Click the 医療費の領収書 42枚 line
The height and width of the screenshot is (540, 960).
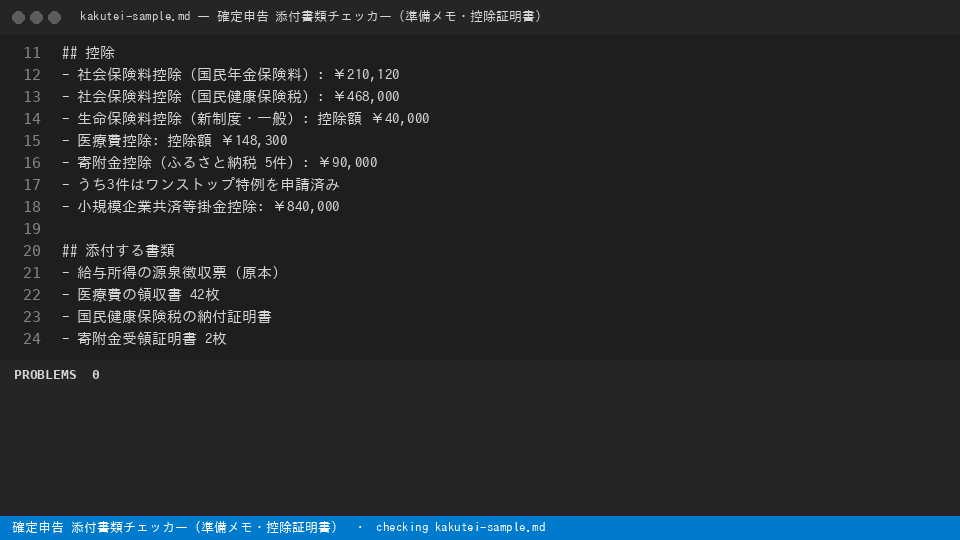pos(141,295)
